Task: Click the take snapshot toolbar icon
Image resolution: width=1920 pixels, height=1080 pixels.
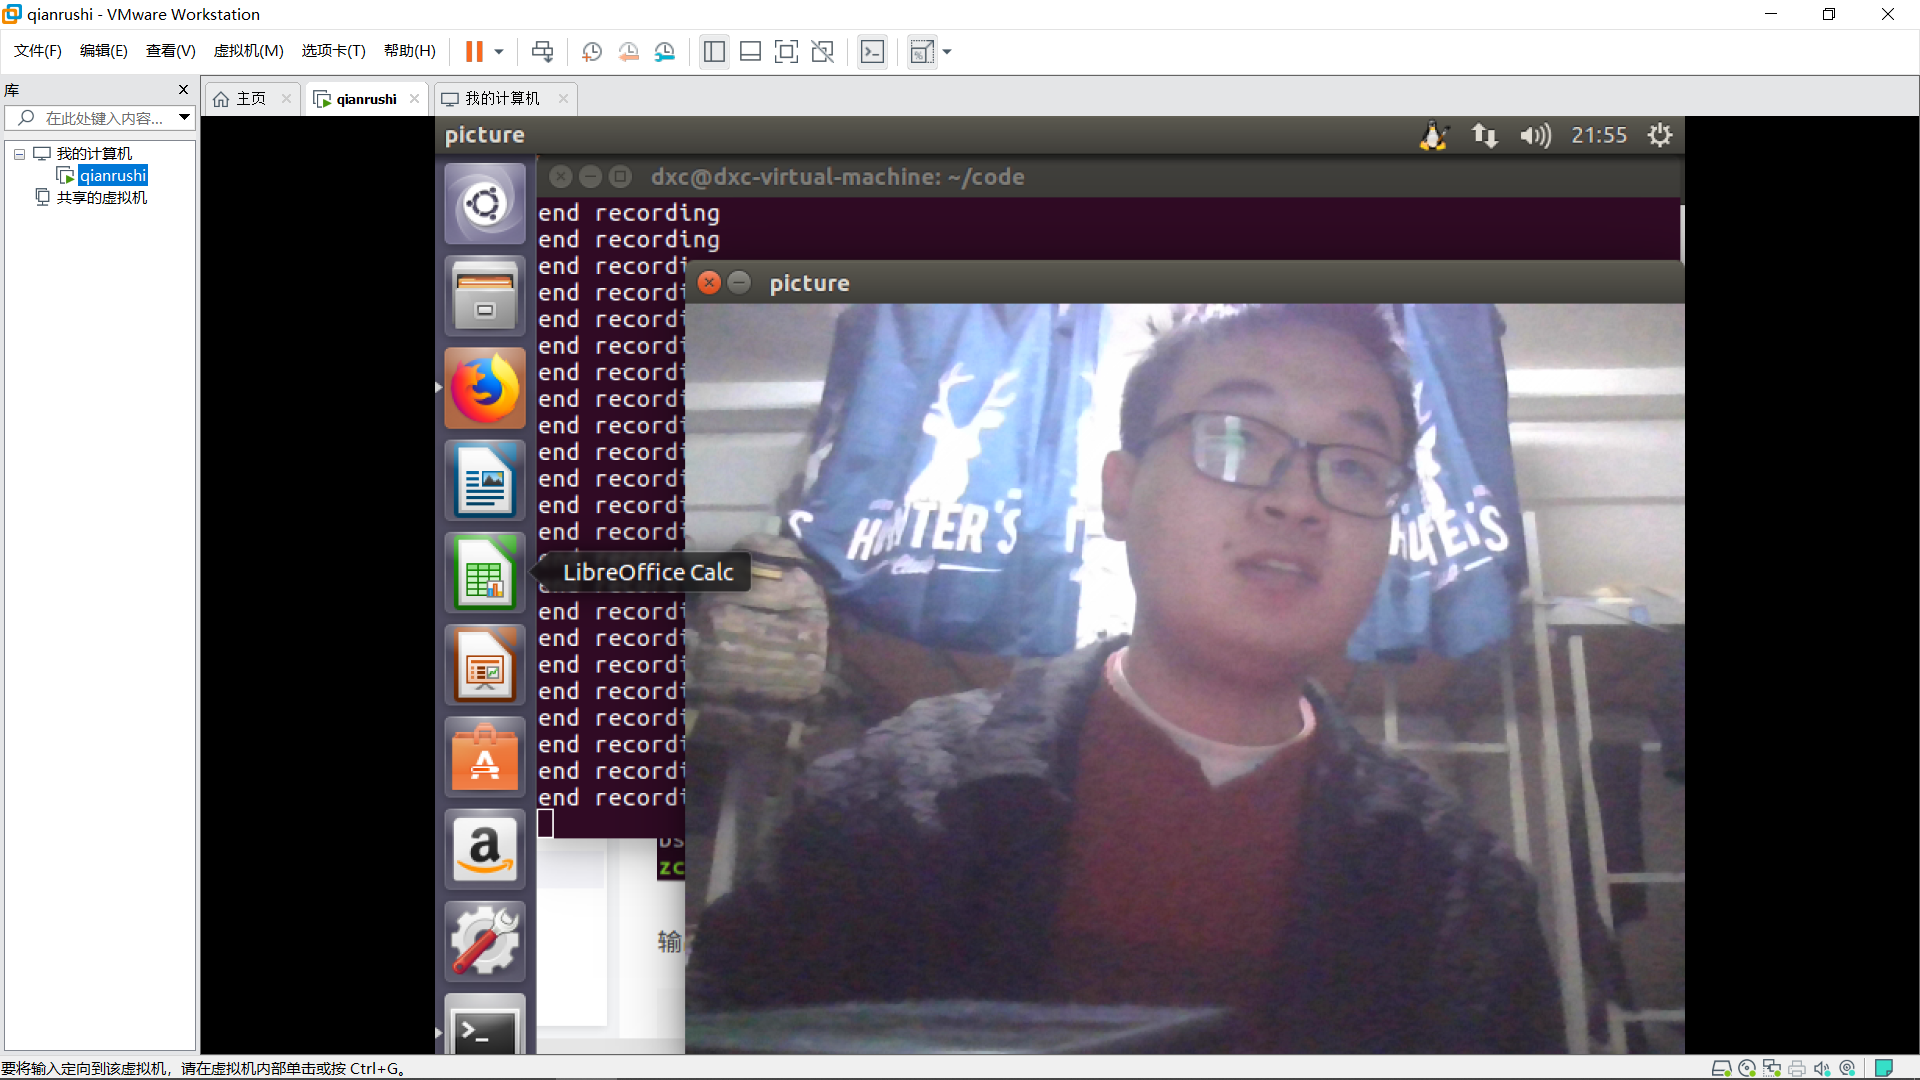Action: point(592,52)
